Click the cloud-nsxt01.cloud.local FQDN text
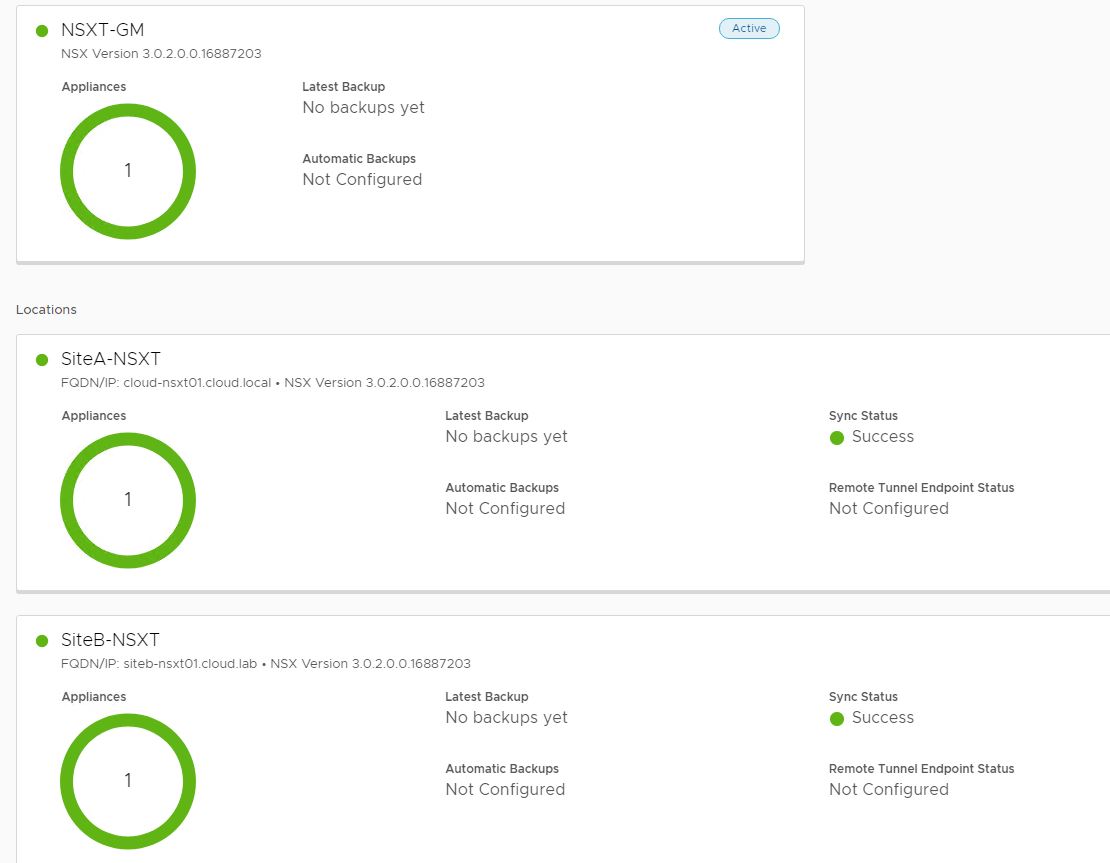This screenshot has width=1110, height=863. click(x=197, y=383)
